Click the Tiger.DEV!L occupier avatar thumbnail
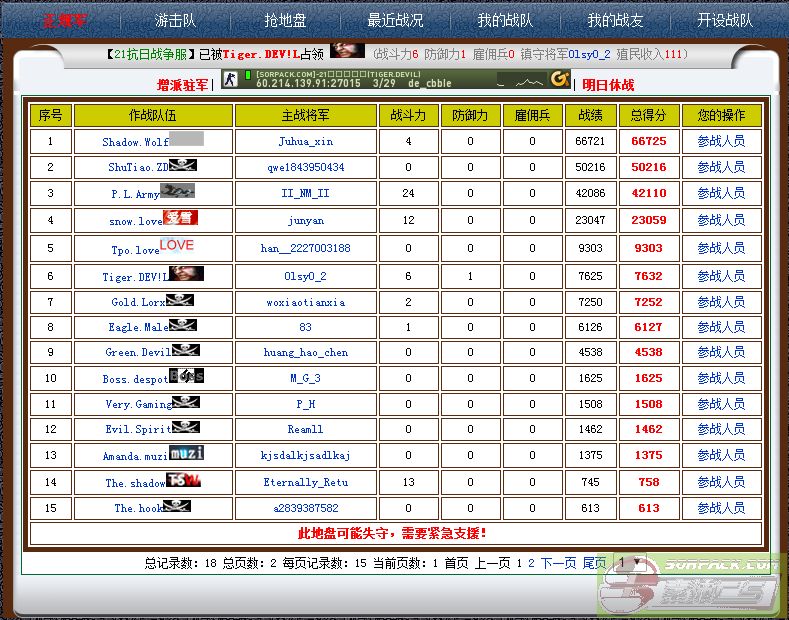This screenshot has height=620, width=789. 347,52
